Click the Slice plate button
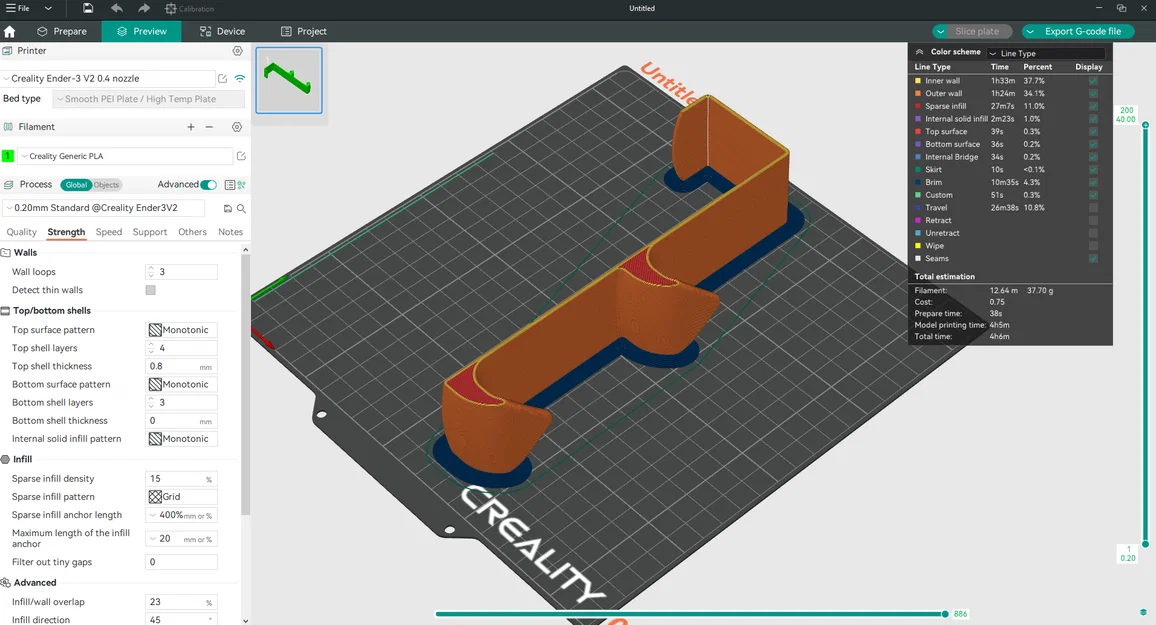Viewport: 1156px width, 625px height. point(977,32)
